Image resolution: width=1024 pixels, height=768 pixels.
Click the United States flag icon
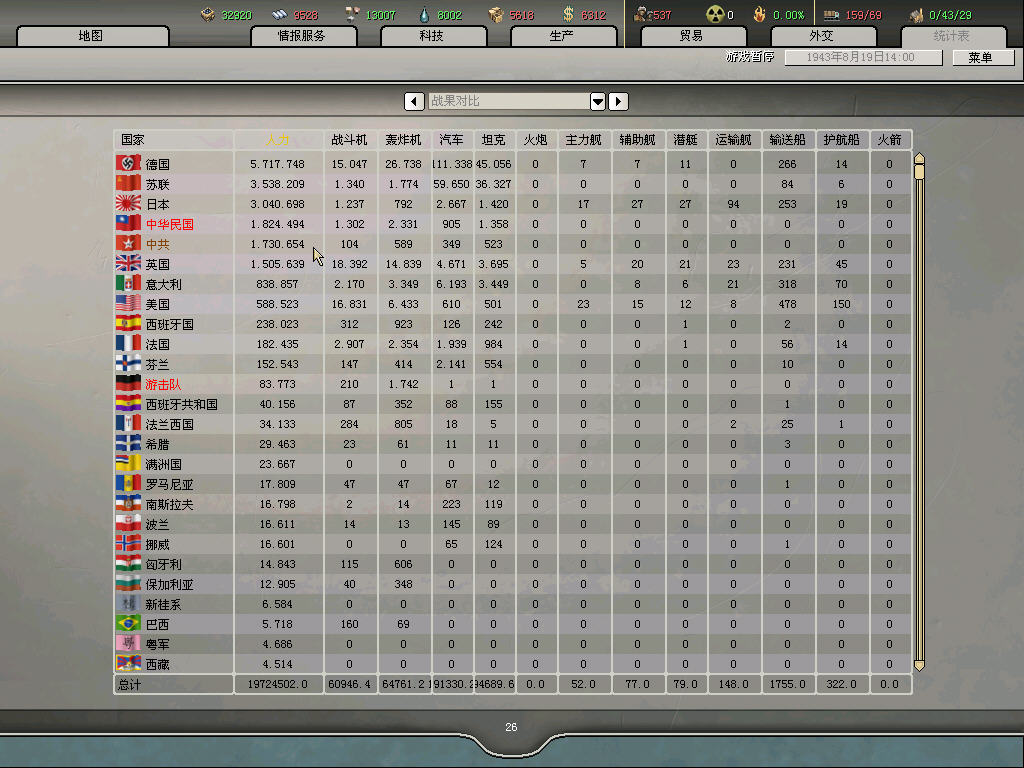pyautogui.click(x=128, y=304)
